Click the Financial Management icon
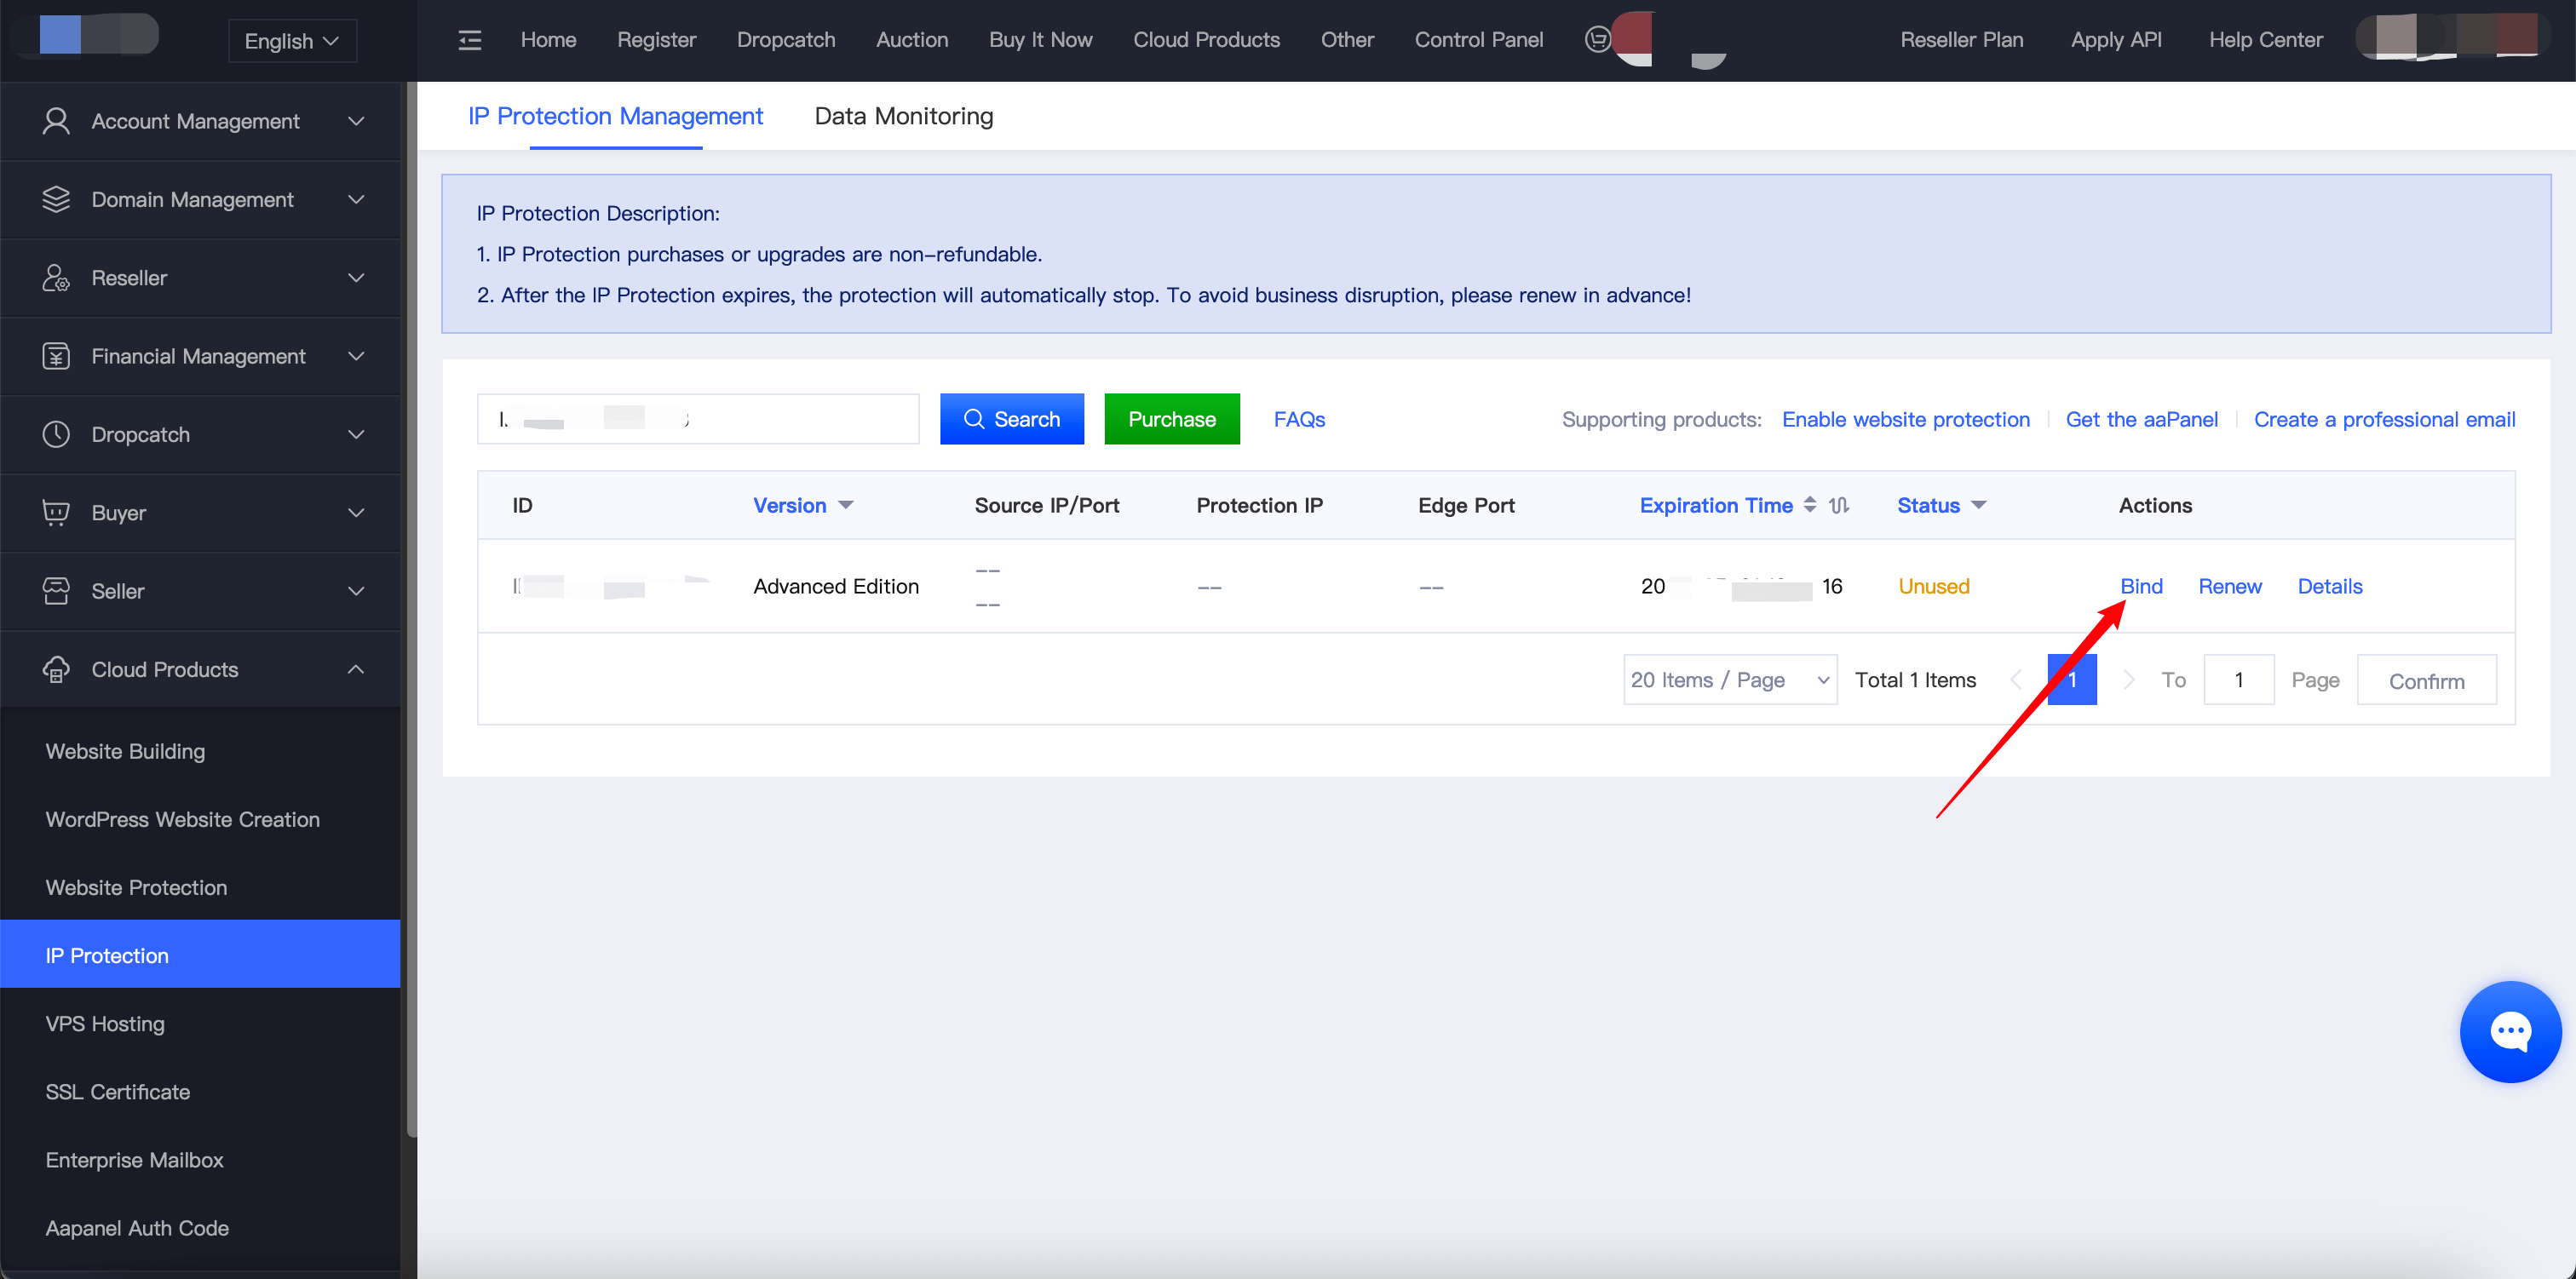2576x1279 pixels. [56, 356]
